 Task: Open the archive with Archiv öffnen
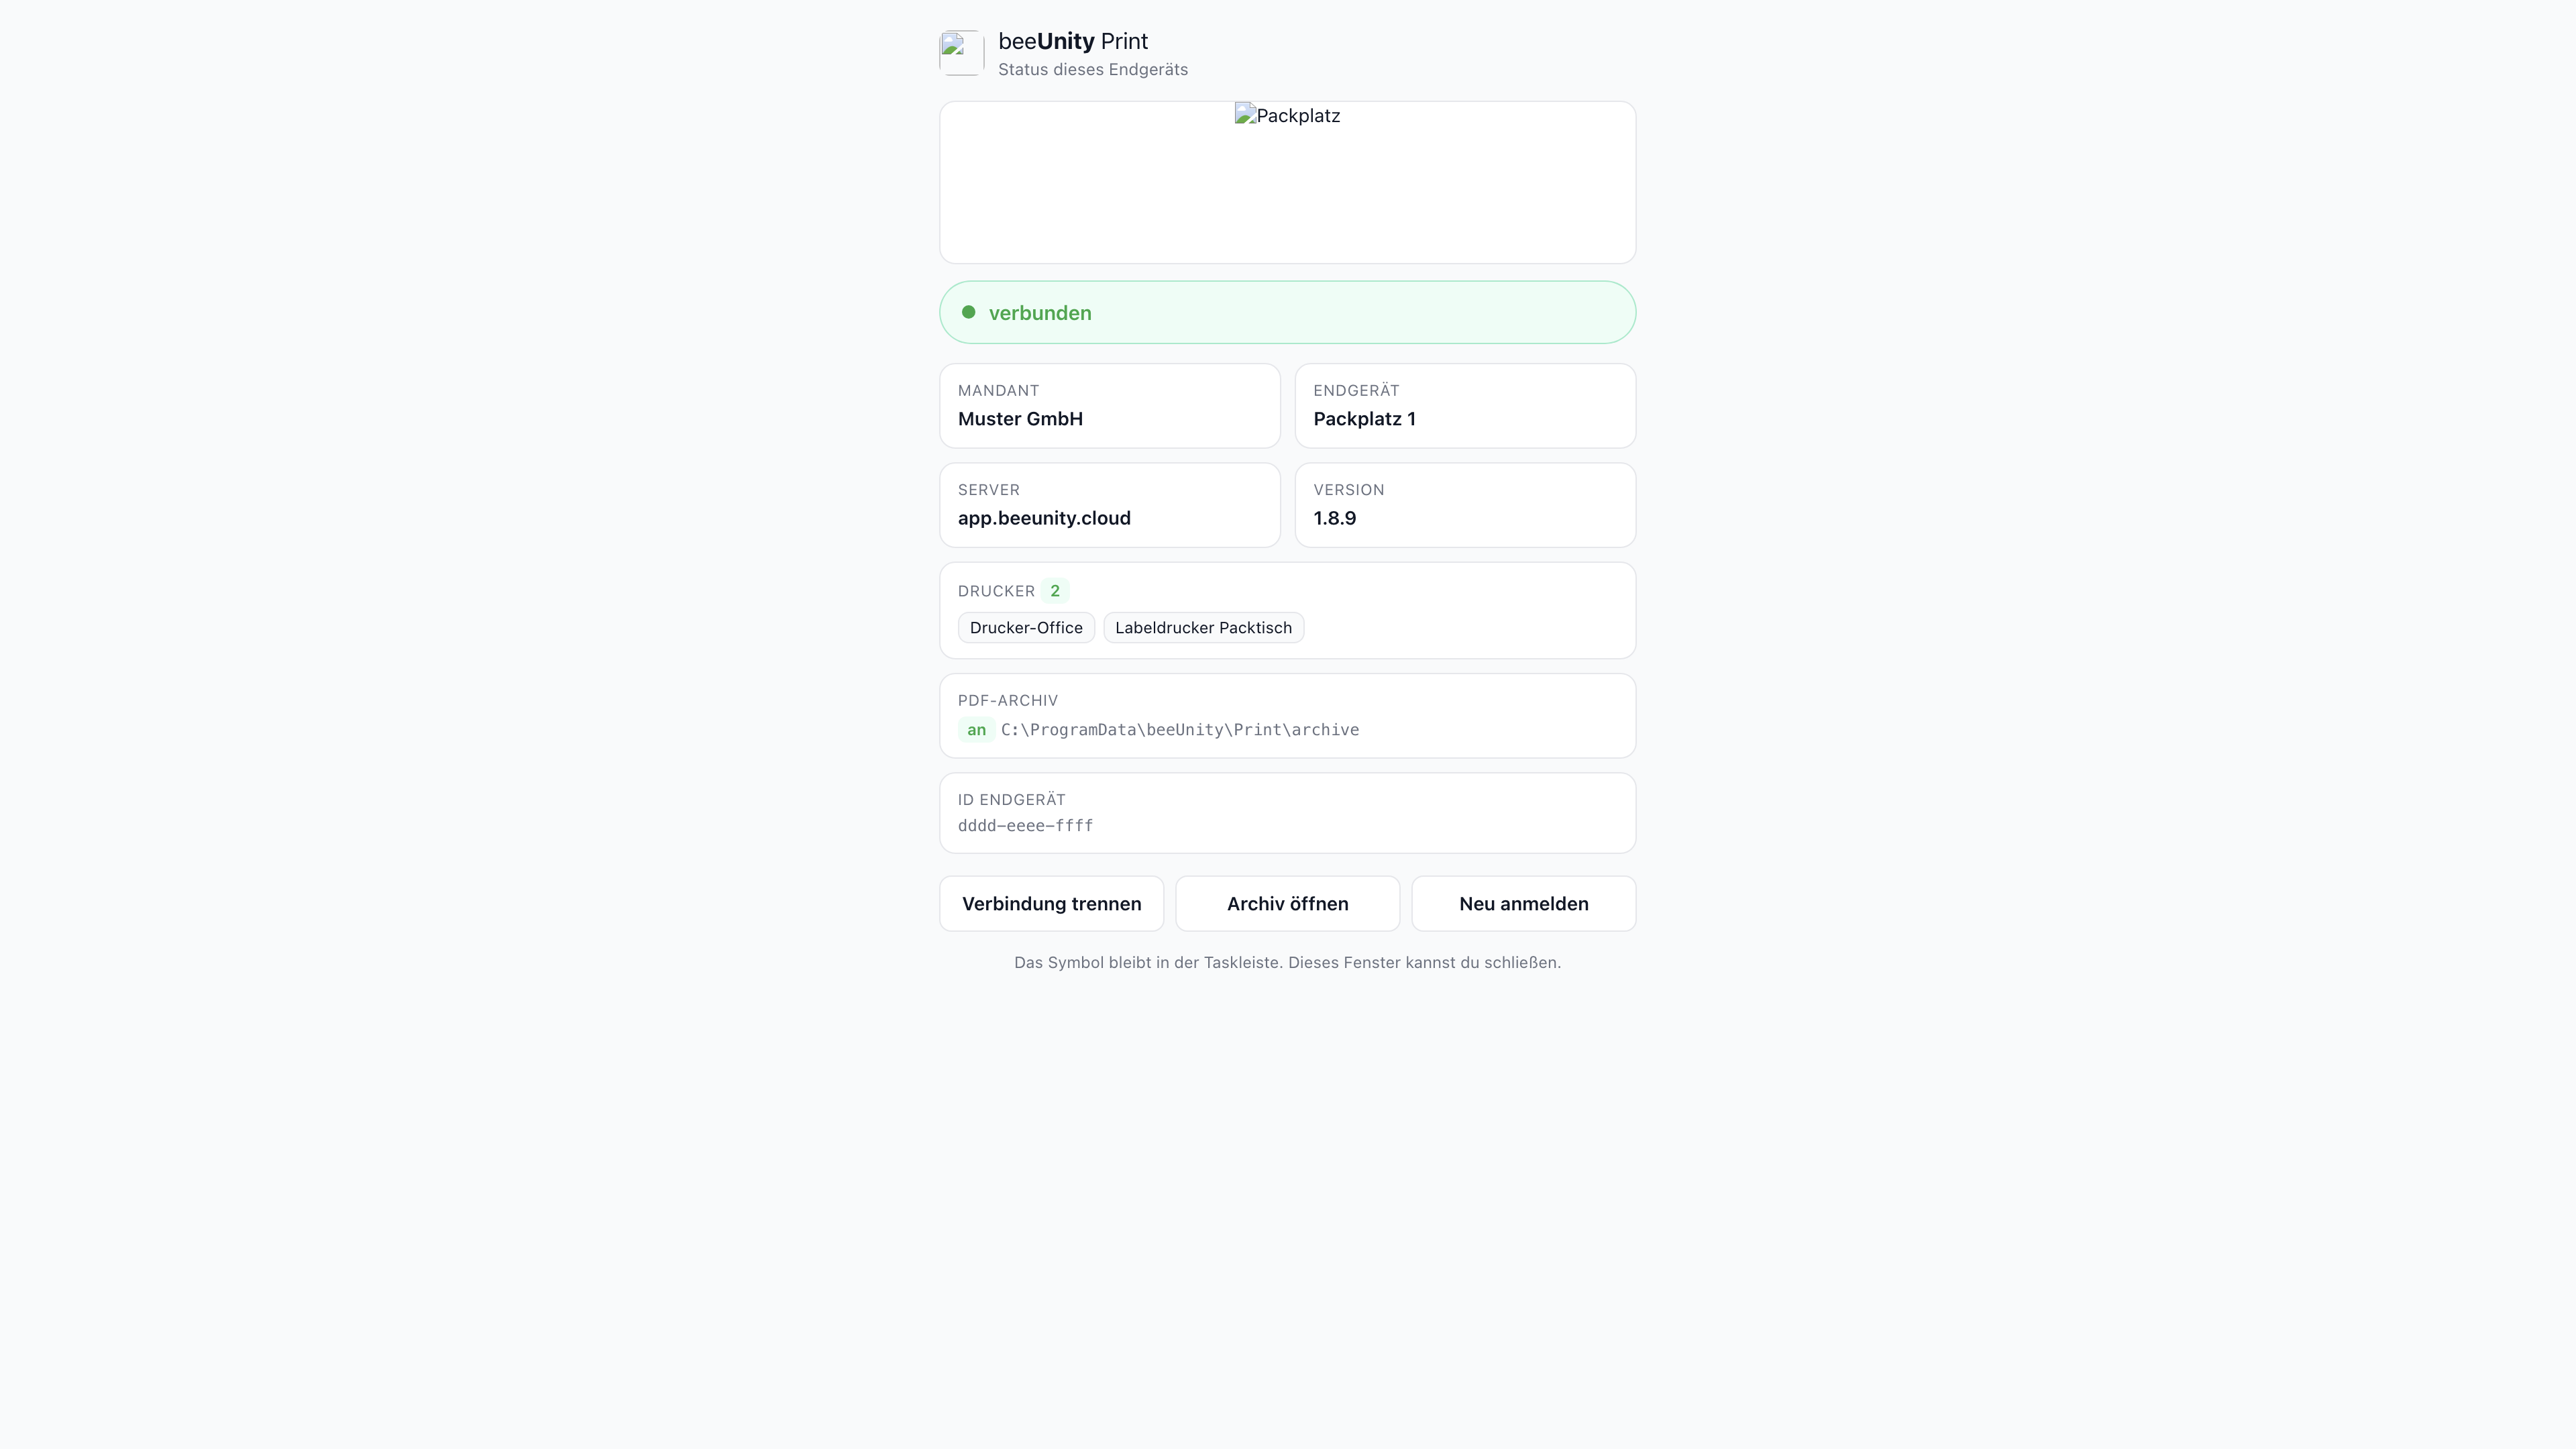(x=1287, y=904)
